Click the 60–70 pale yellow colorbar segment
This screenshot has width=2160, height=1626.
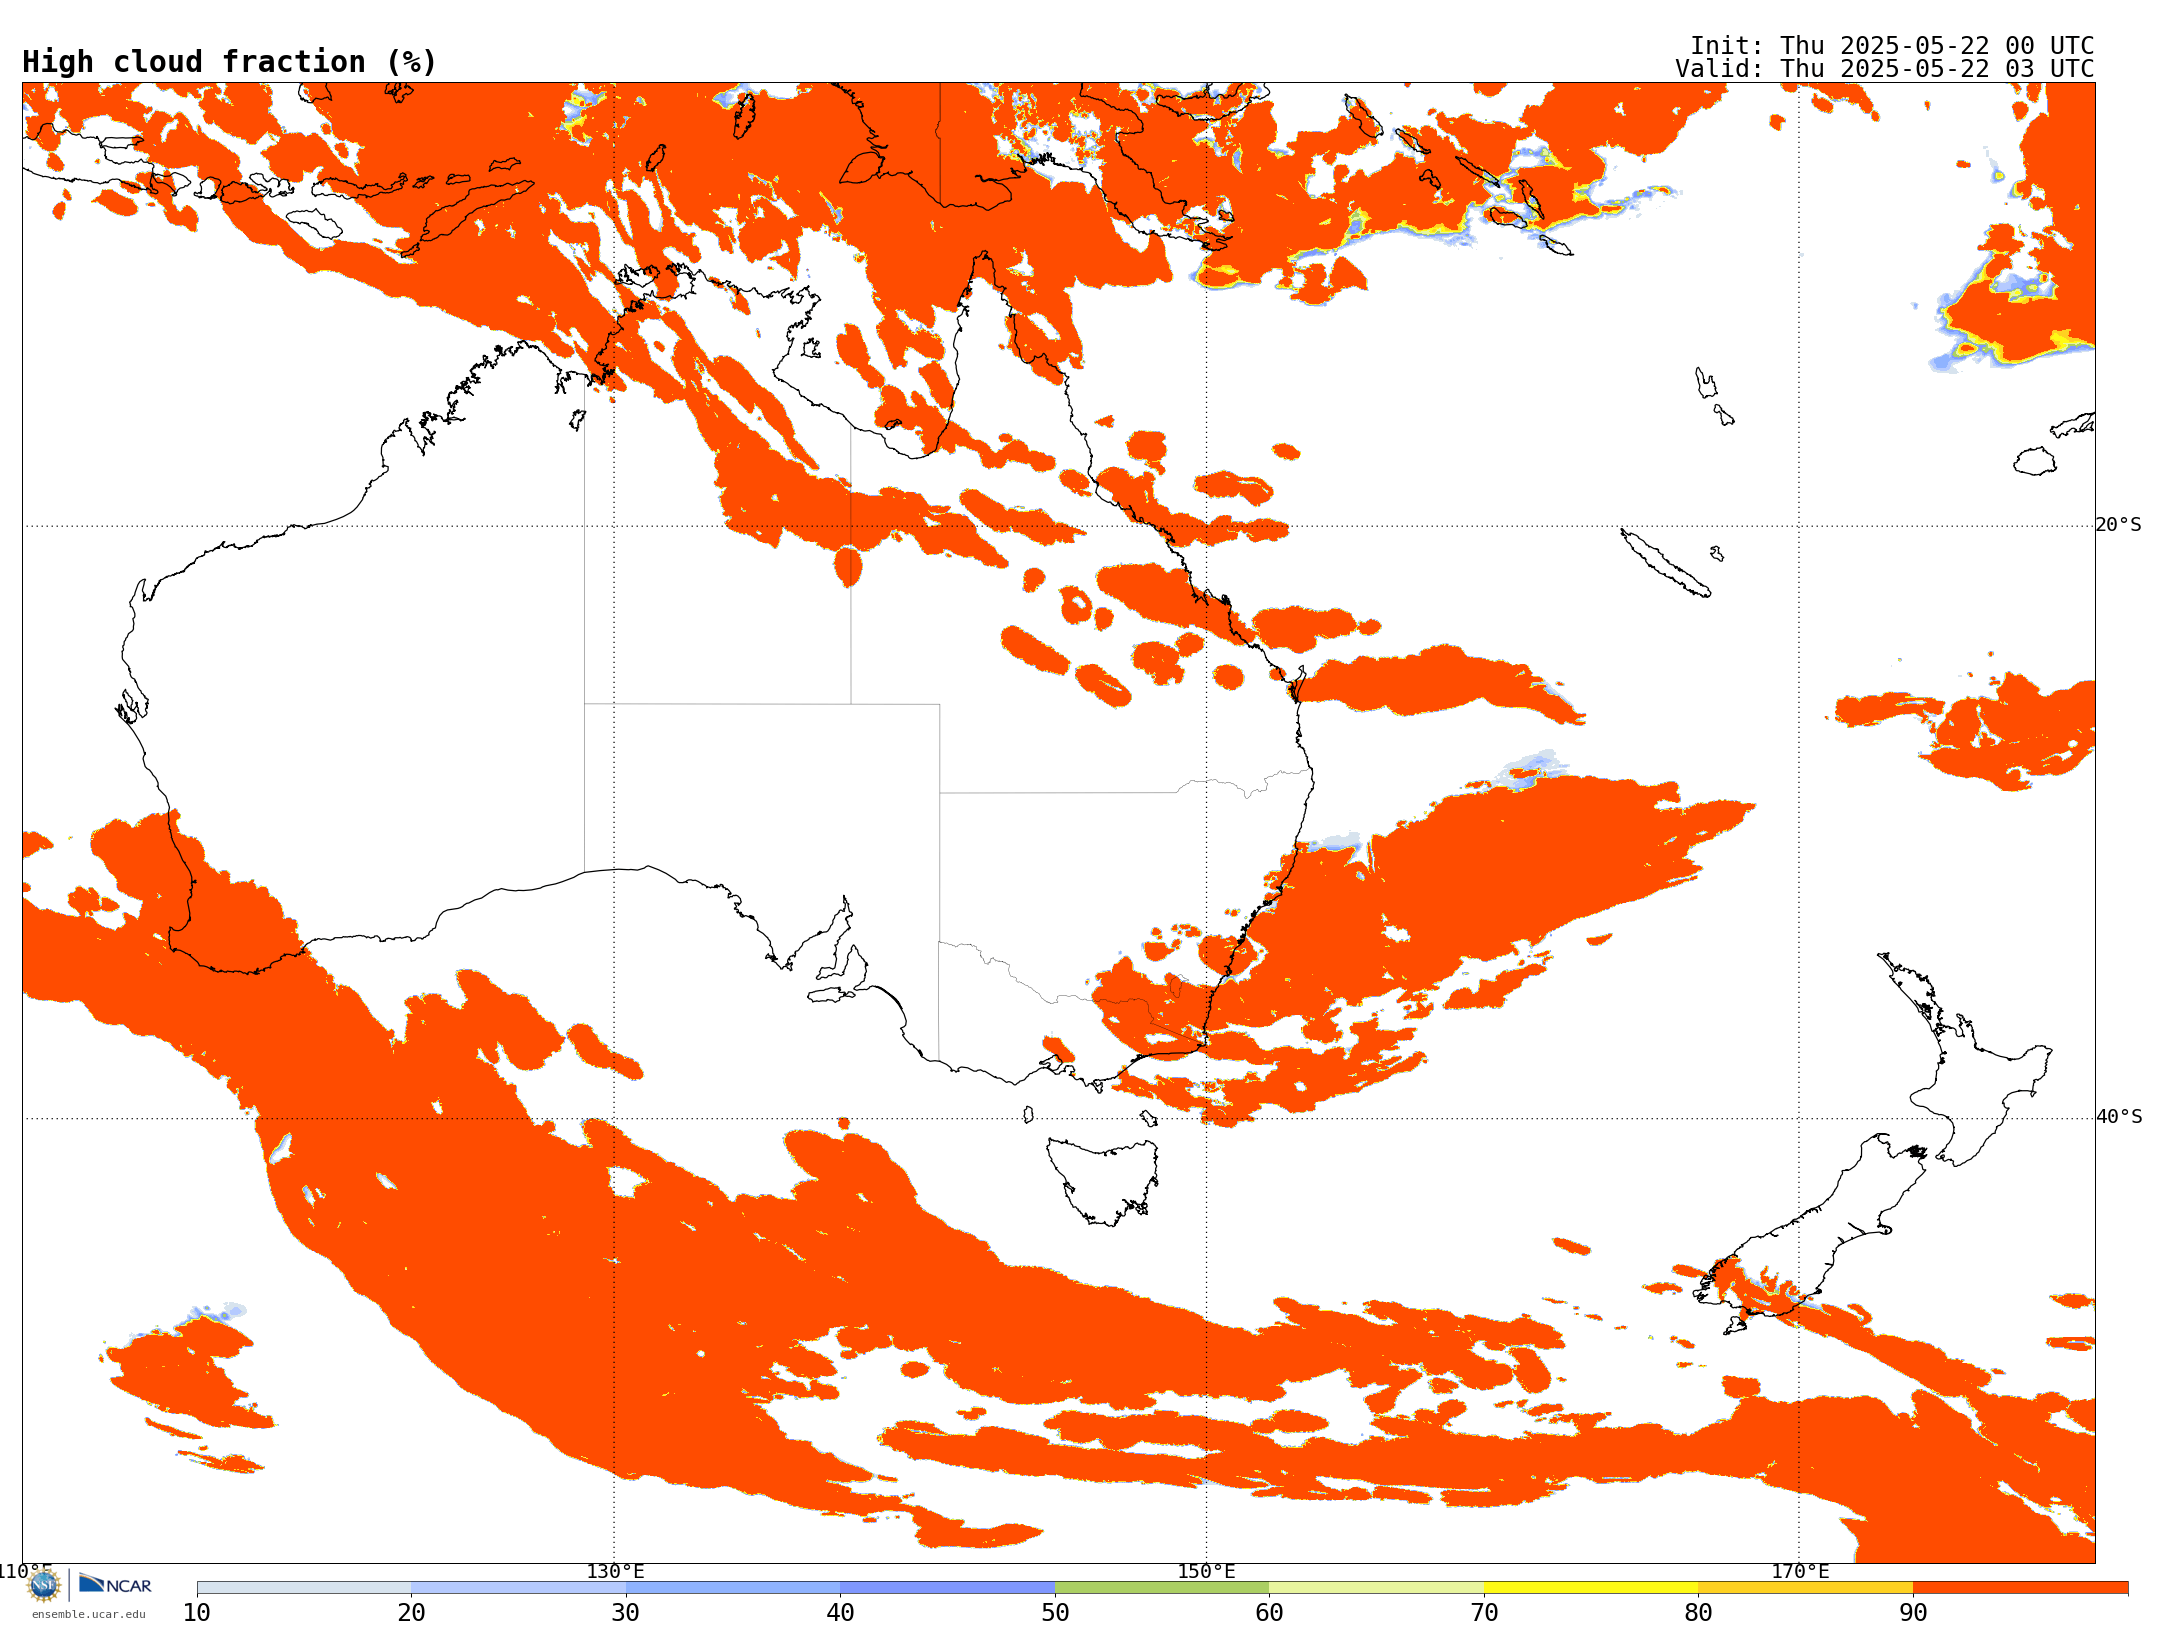(x=1376, y=1588)
